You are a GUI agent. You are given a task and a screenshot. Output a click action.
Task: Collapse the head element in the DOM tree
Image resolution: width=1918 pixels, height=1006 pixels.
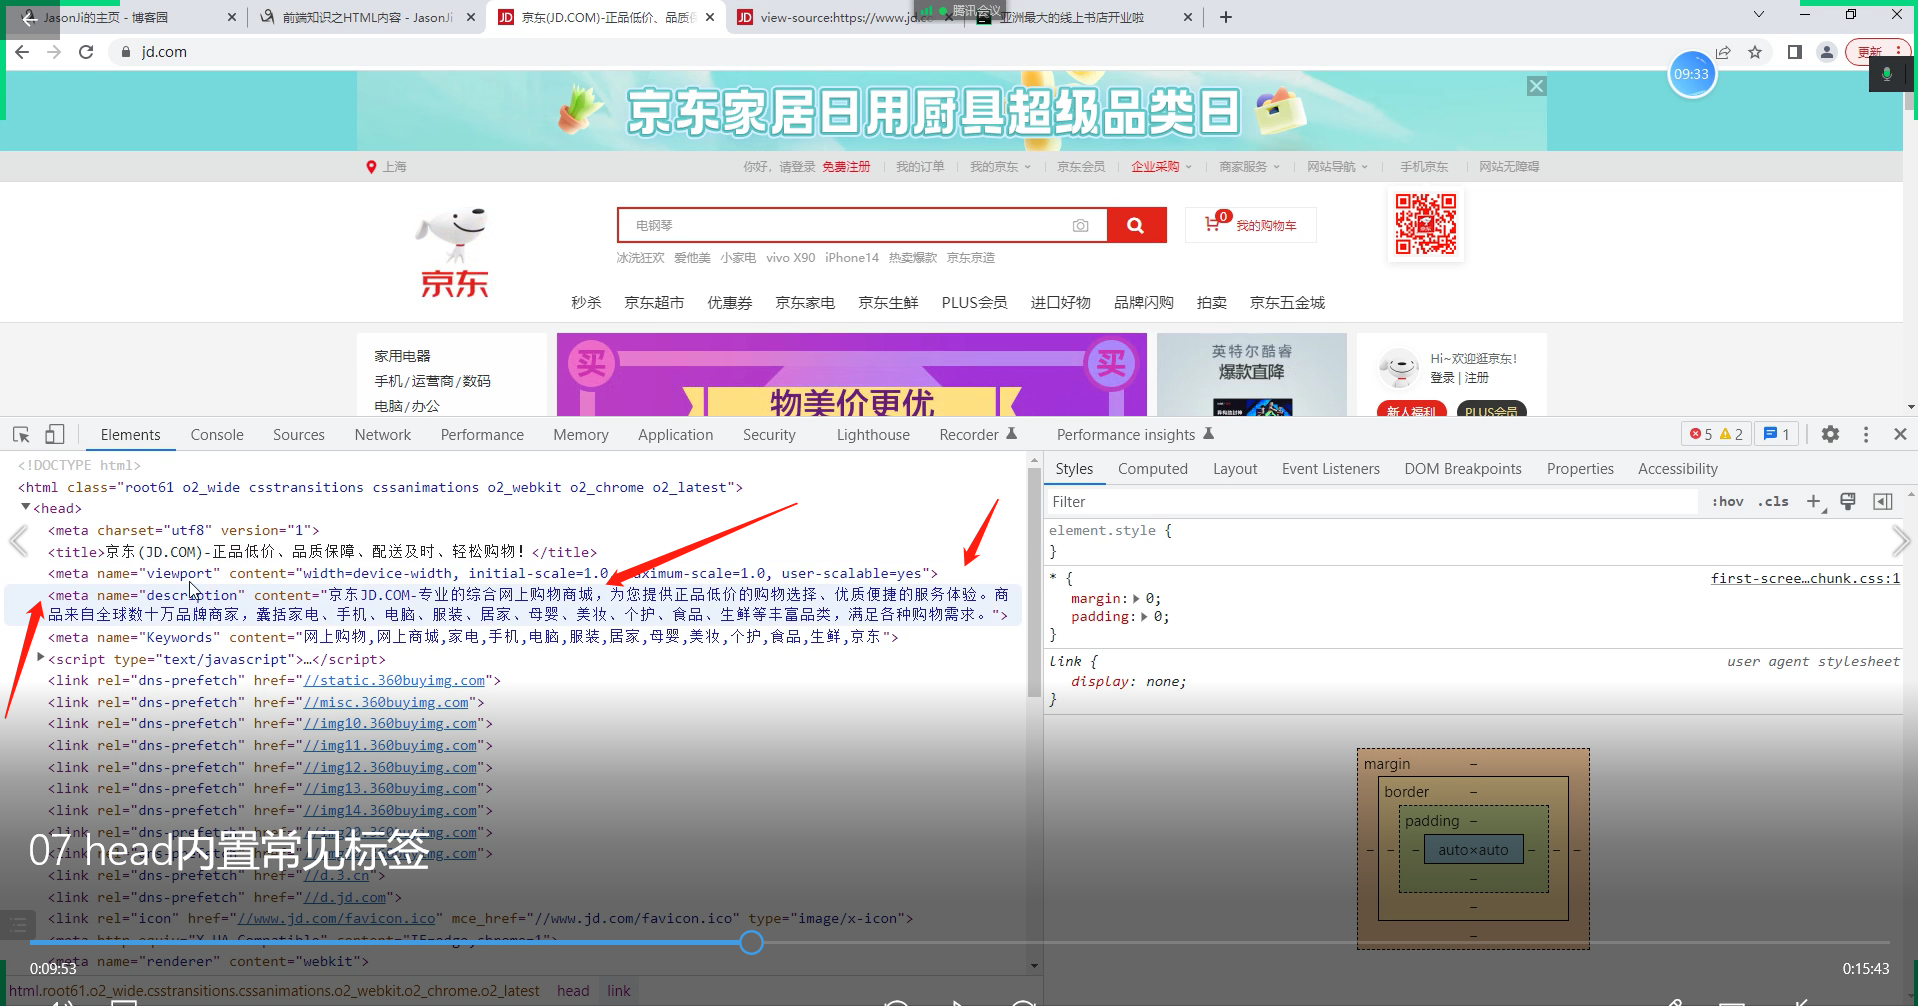[x=26, y=508]
